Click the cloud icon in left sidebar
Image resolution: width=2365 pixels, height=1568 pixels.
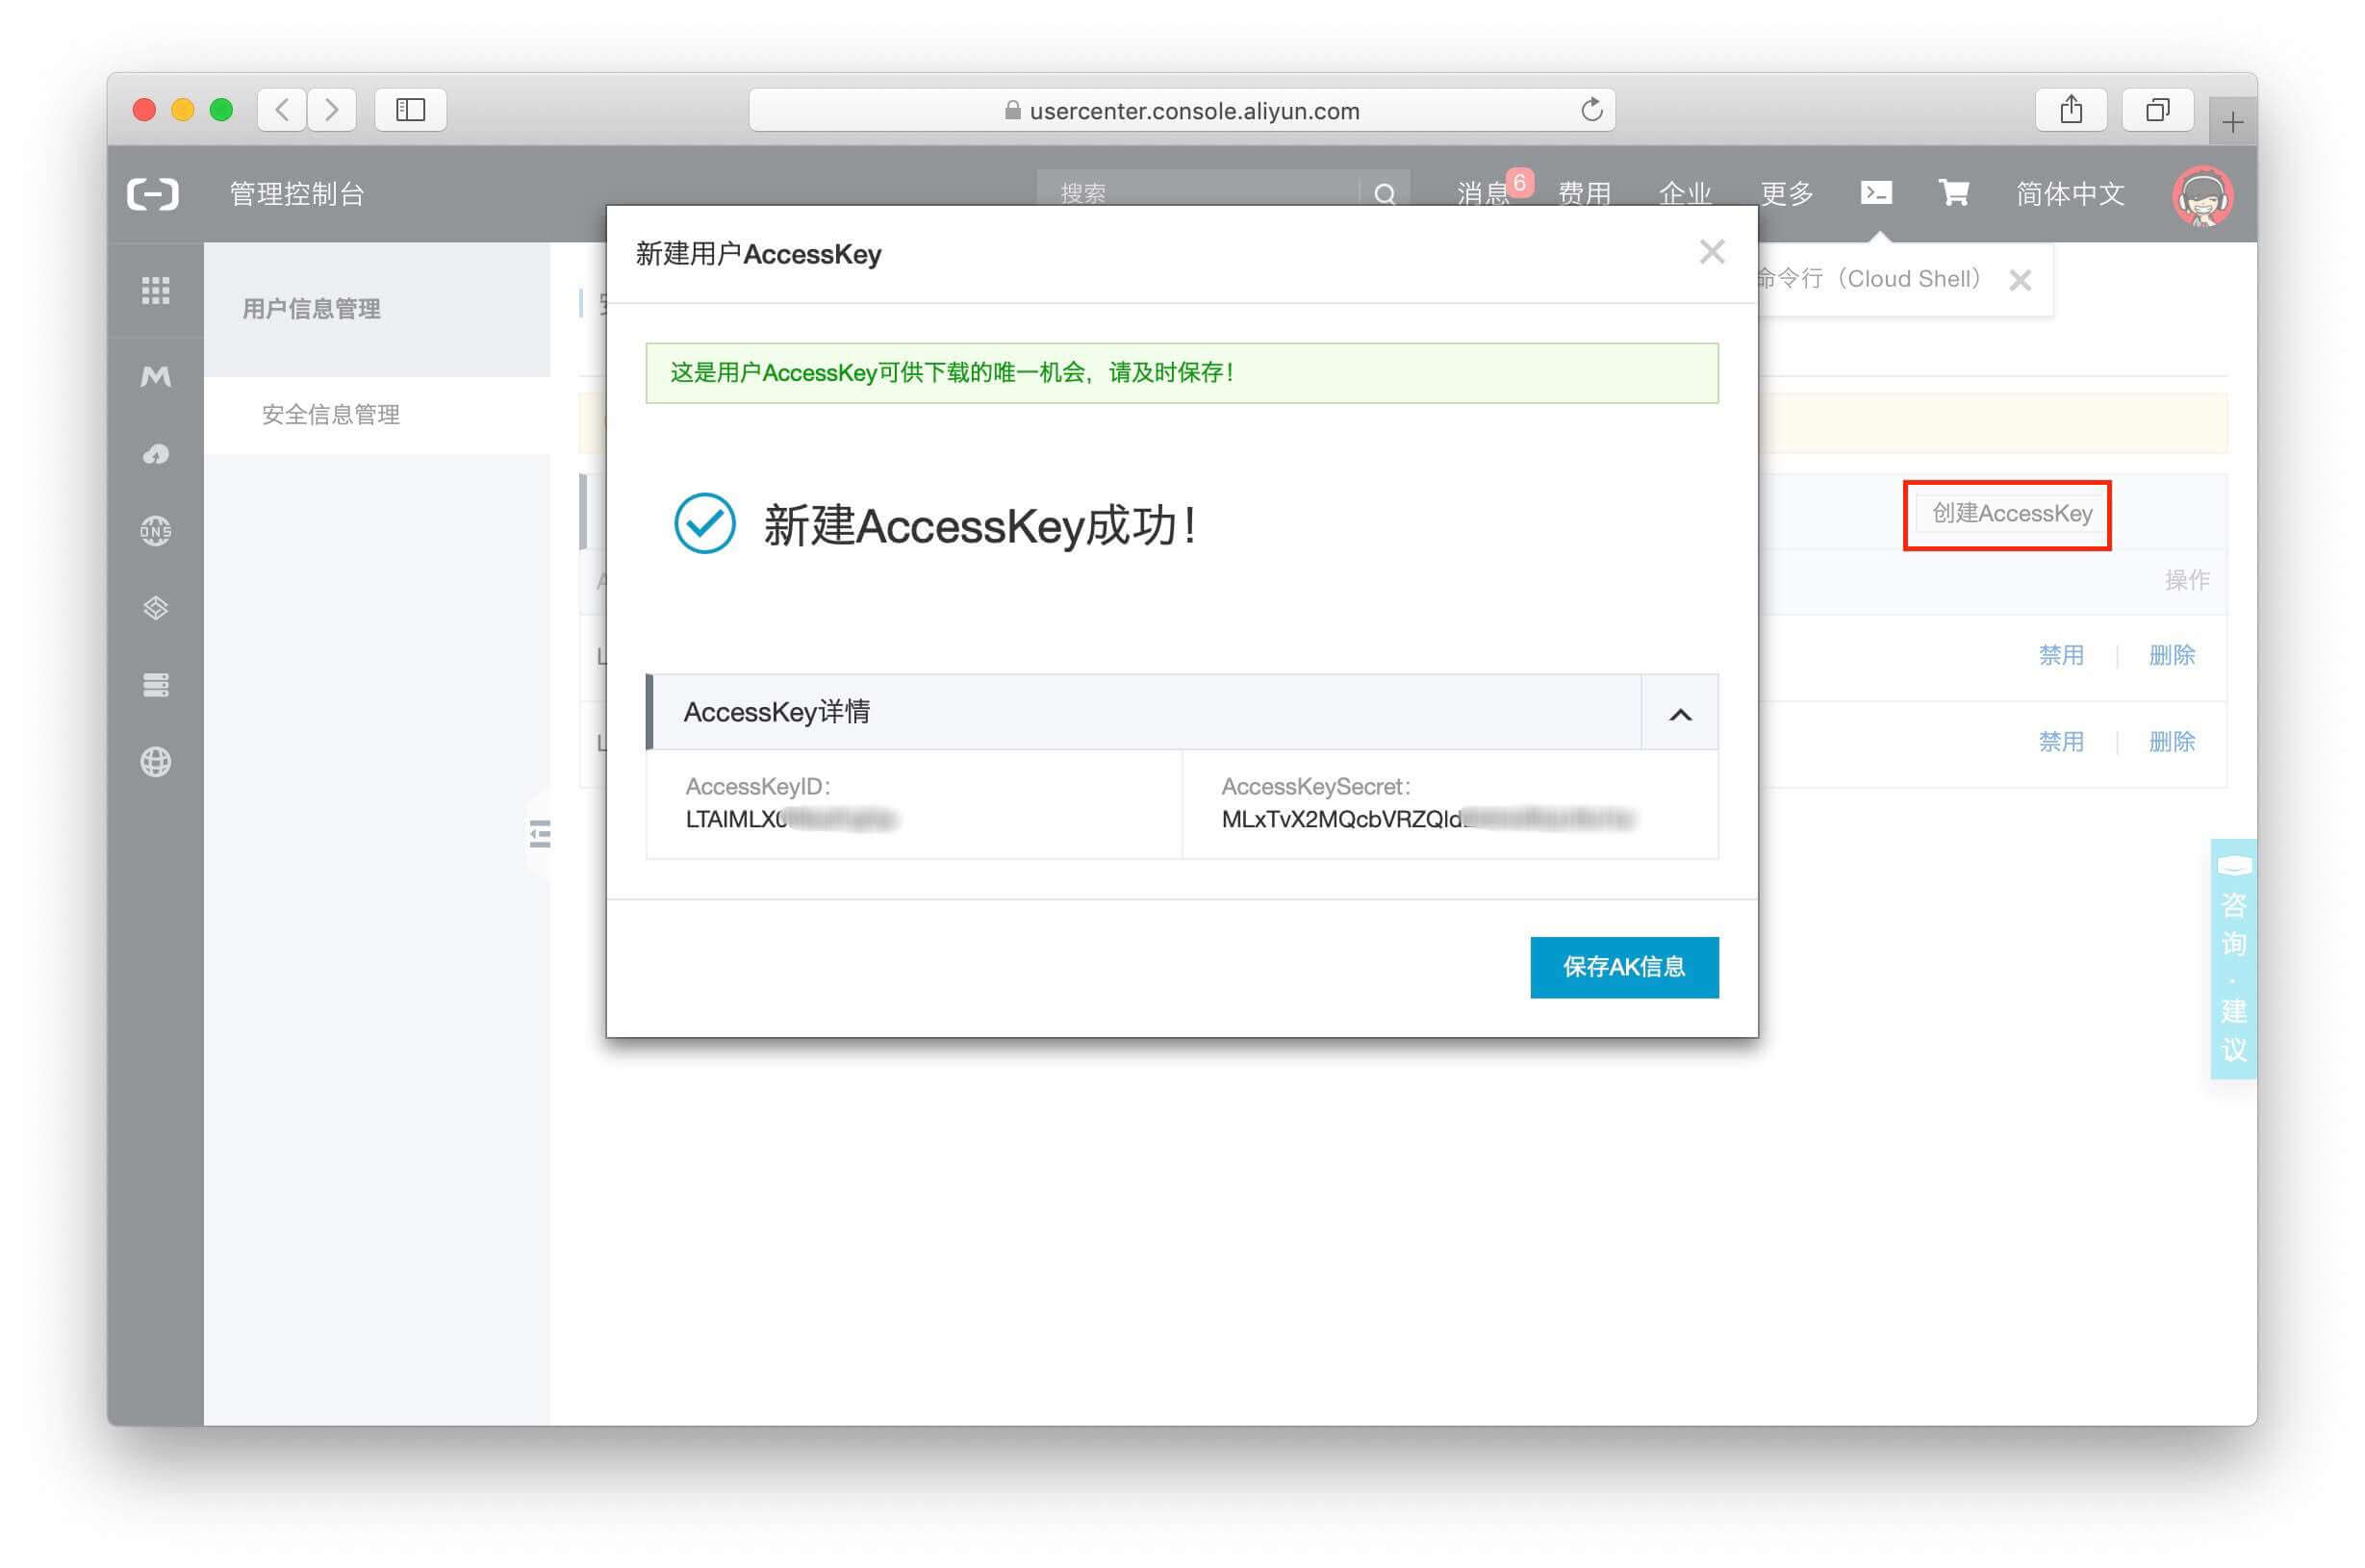(x=155, y=455)
